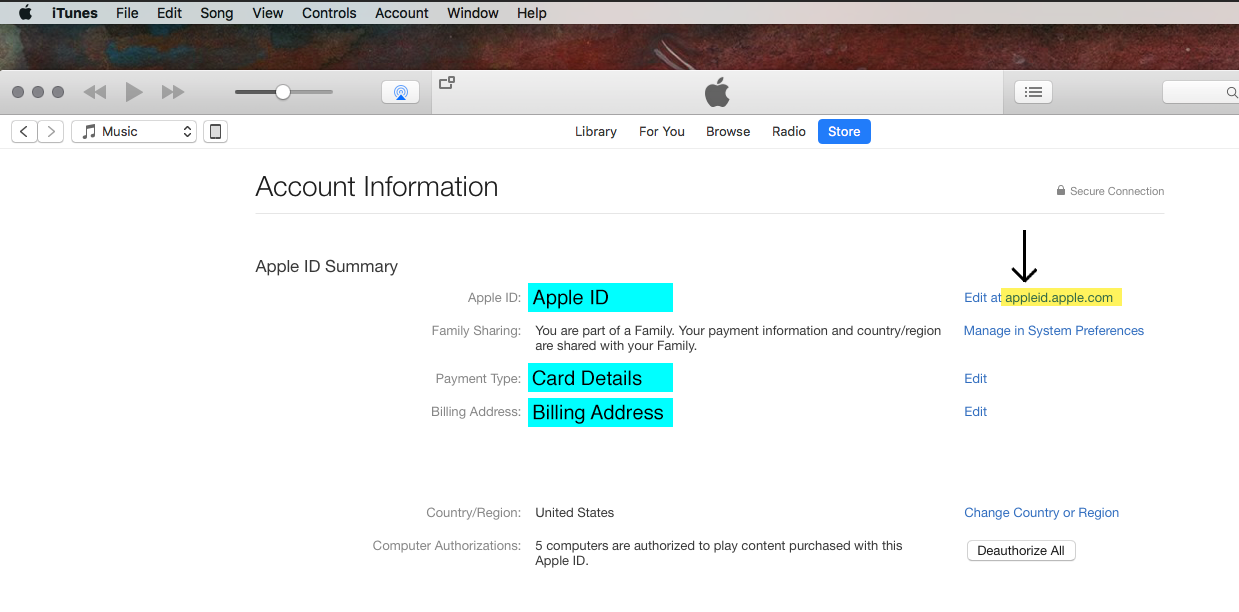Open the Song menu
The image size is (1239, 612).
coord(217,13)
